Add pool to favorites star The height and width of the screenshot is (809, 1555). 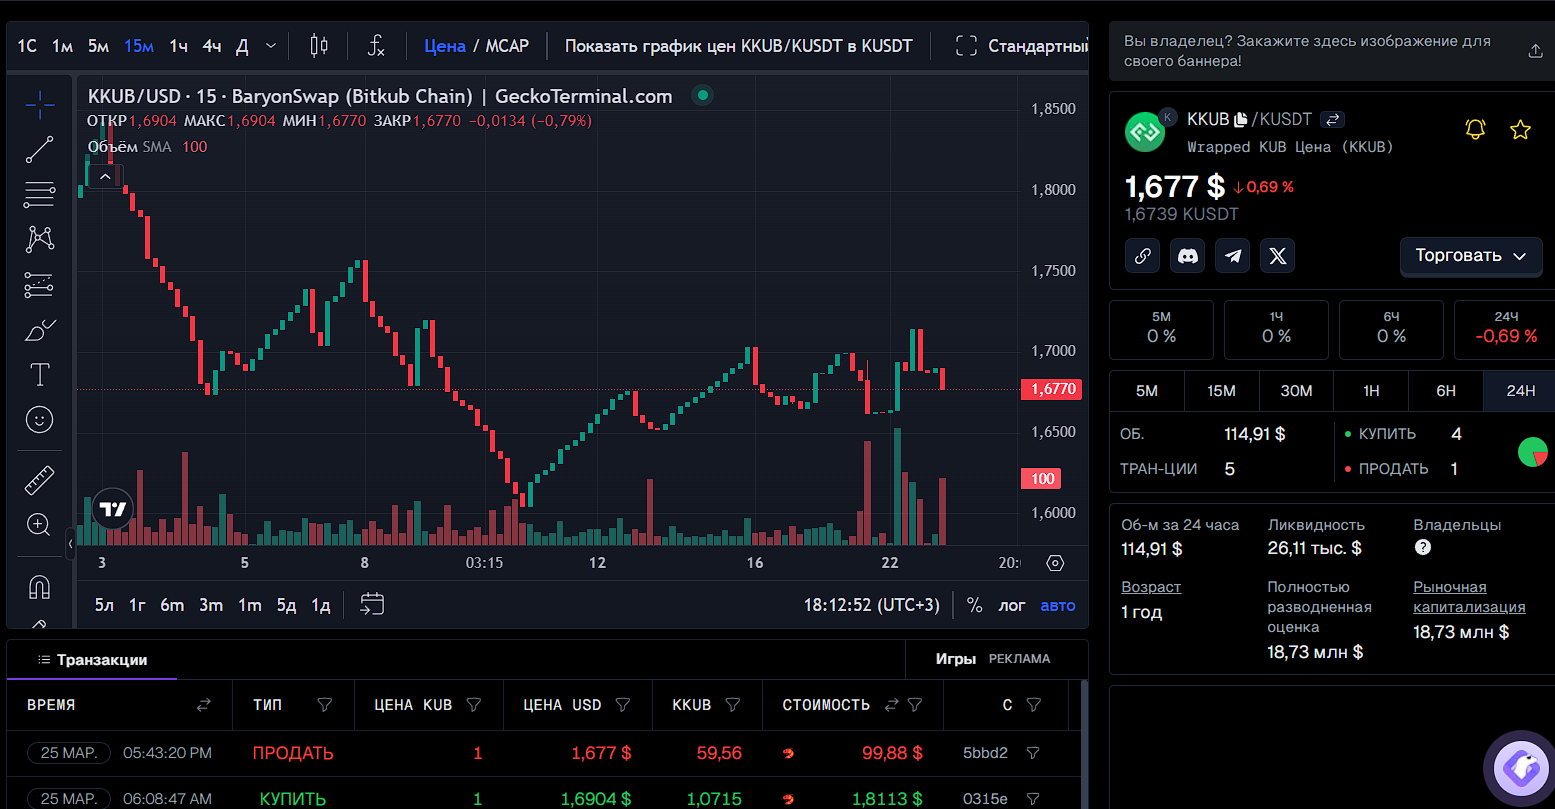click(x=1520, y=129)
